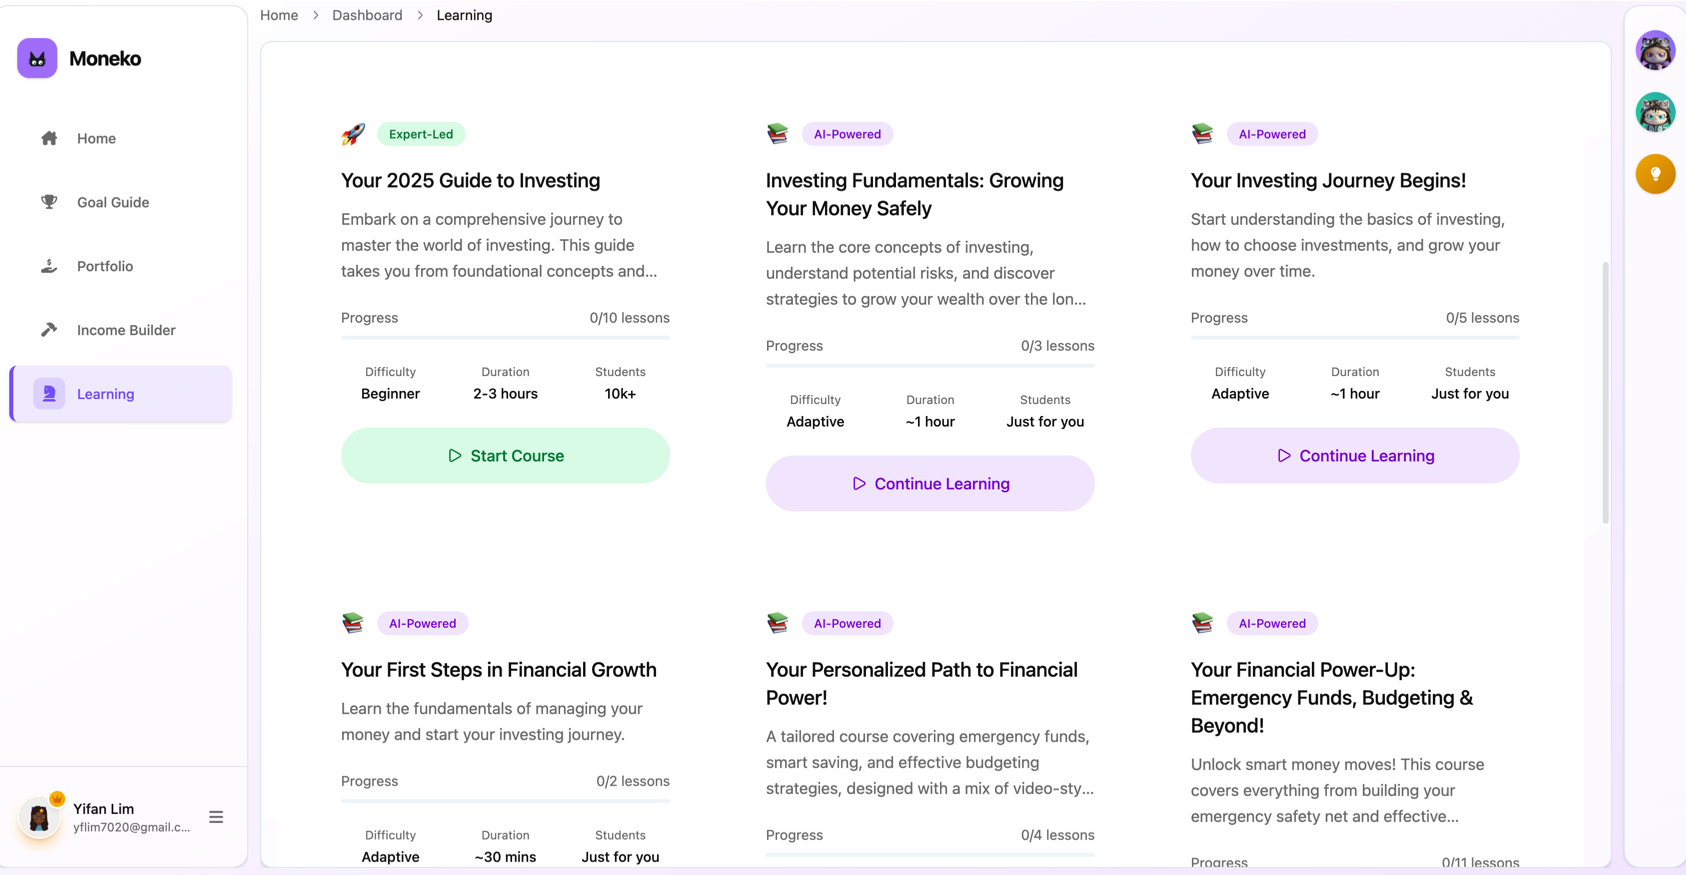
Task: Click progress bar of 2025 Guide course
Action: 505,338
